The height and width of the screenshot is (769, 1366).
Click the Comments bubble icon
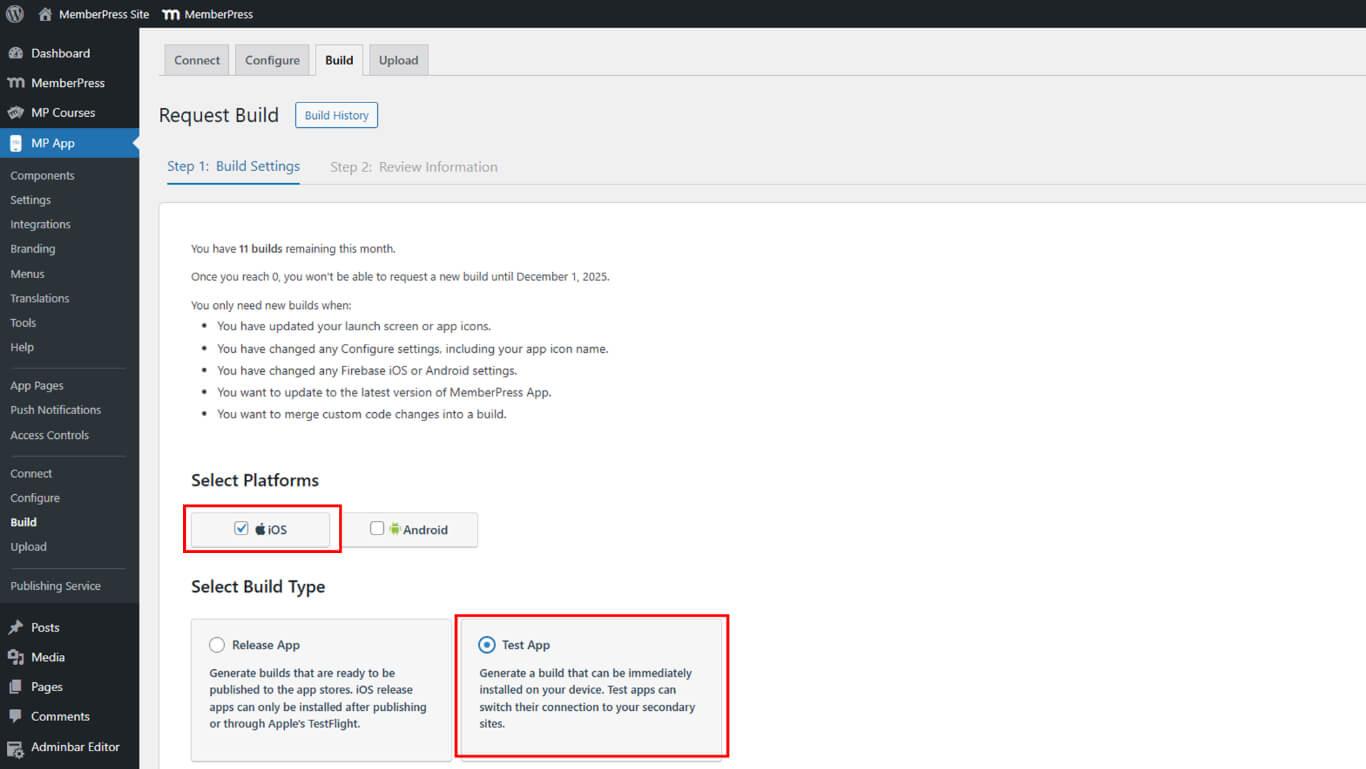click(16, 716)
